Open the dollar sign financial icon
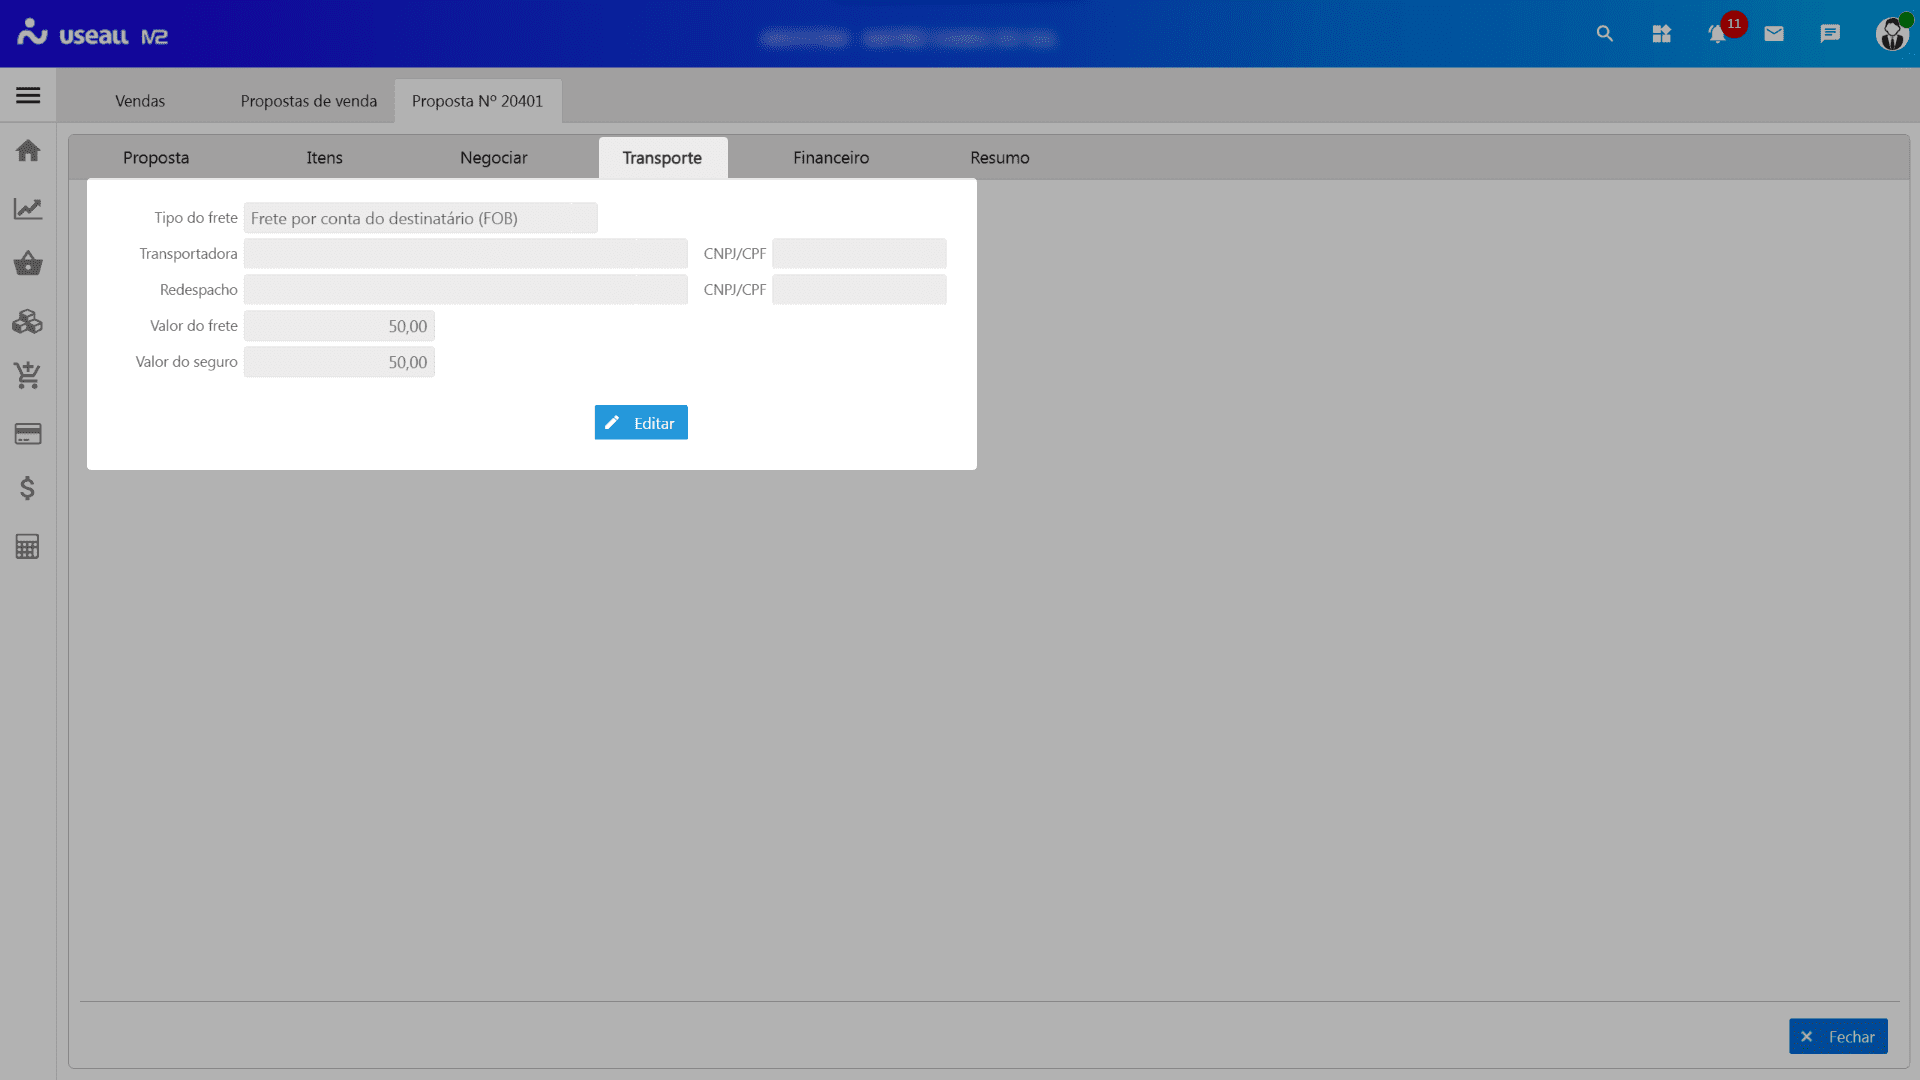The height and width of the screenshot is (1080, 1920). pyautogui.click(x=28, y=488)
